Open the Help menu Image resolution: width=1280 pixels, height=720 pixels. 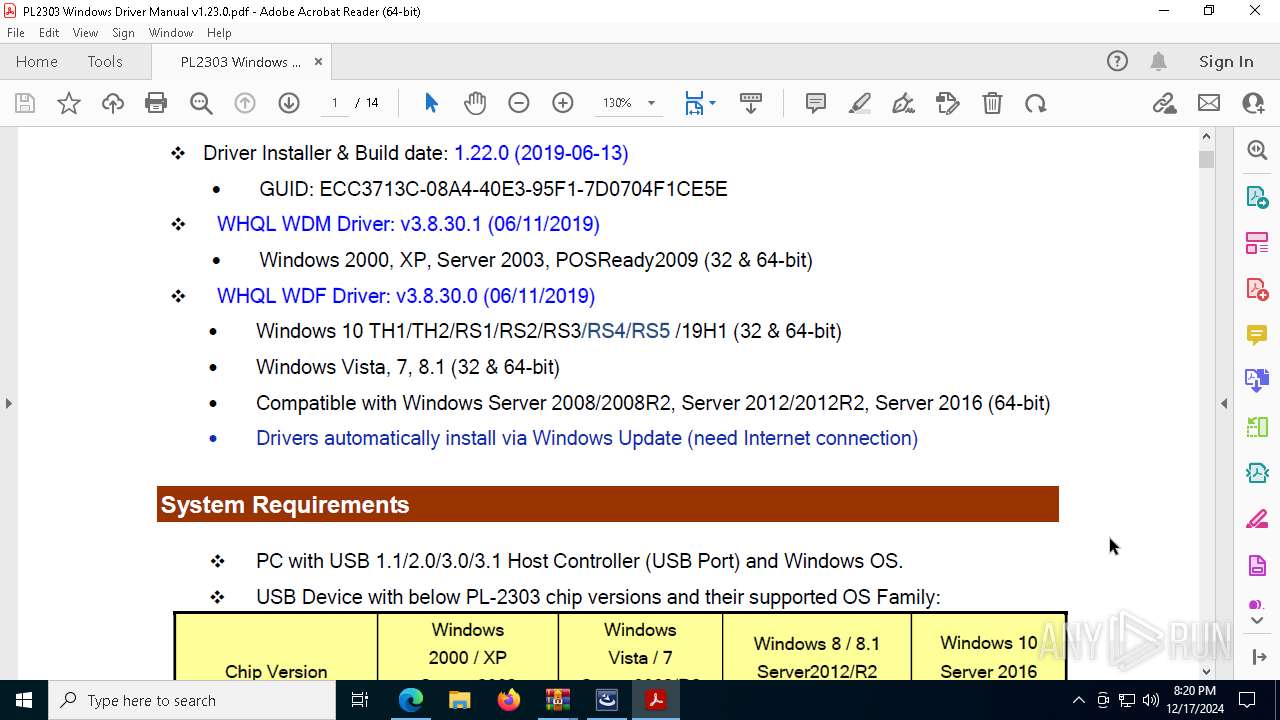coord(219,33)
